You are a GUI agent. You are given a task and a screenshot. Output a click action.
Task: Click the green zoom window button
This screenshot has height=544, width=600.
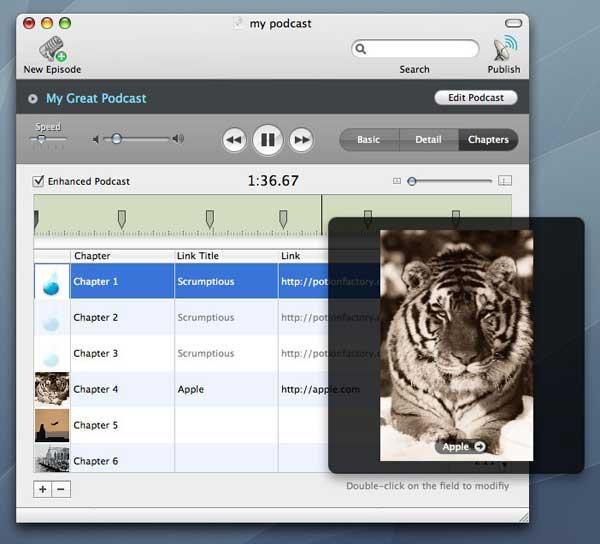point(65,23)
